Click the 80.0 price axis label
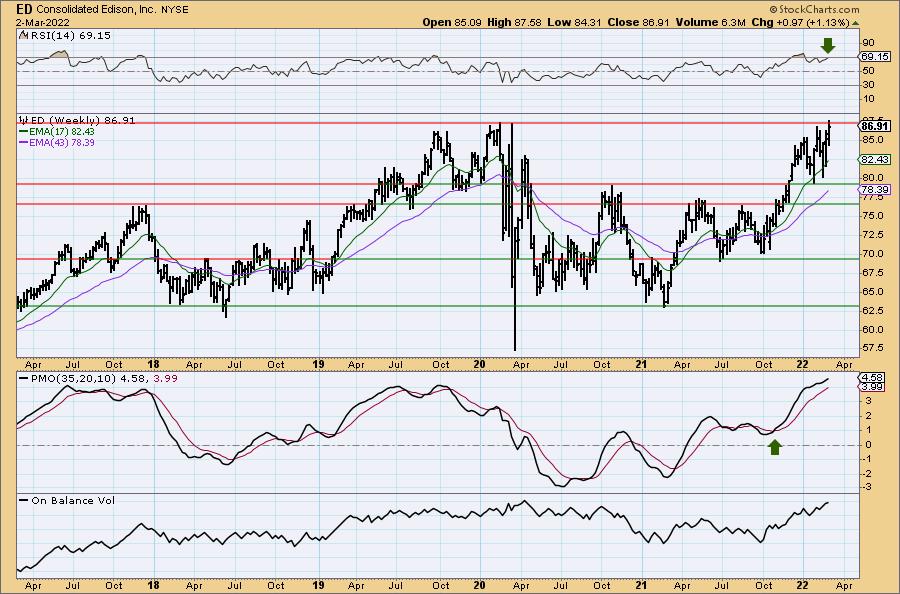Image resolution: width=900 pixels, height=594 pixels. coord(874,178)
